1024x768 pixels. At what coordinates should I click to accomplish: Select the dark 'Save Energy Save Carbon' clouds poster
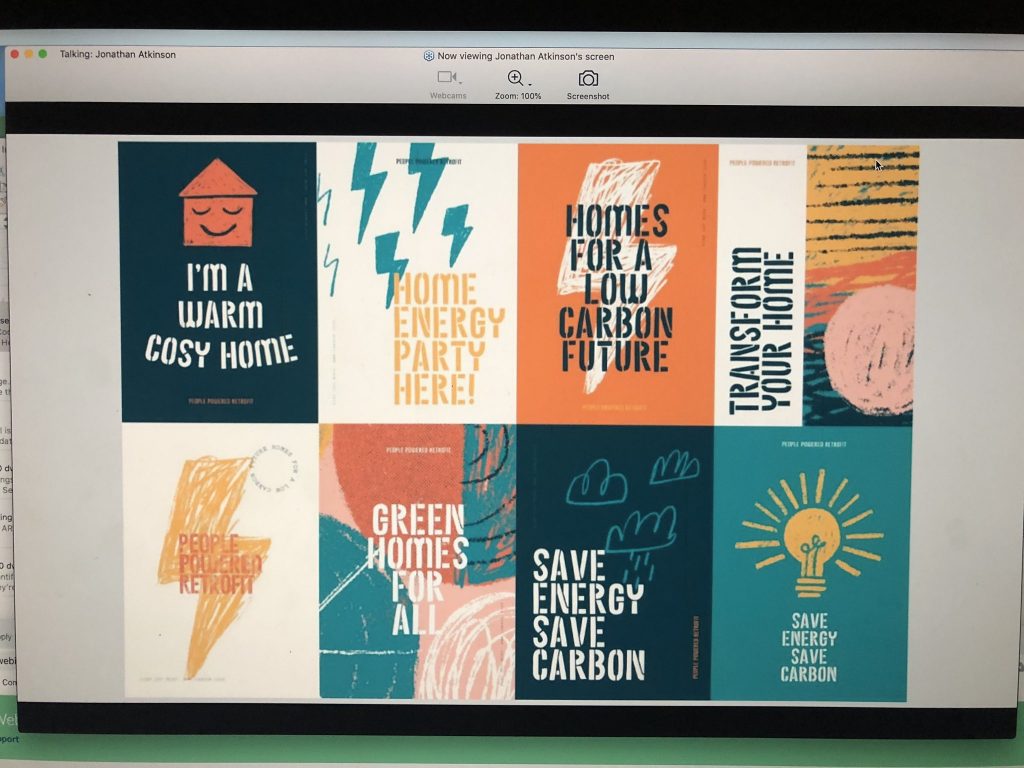pyautogui.click(x=615, y=563)
